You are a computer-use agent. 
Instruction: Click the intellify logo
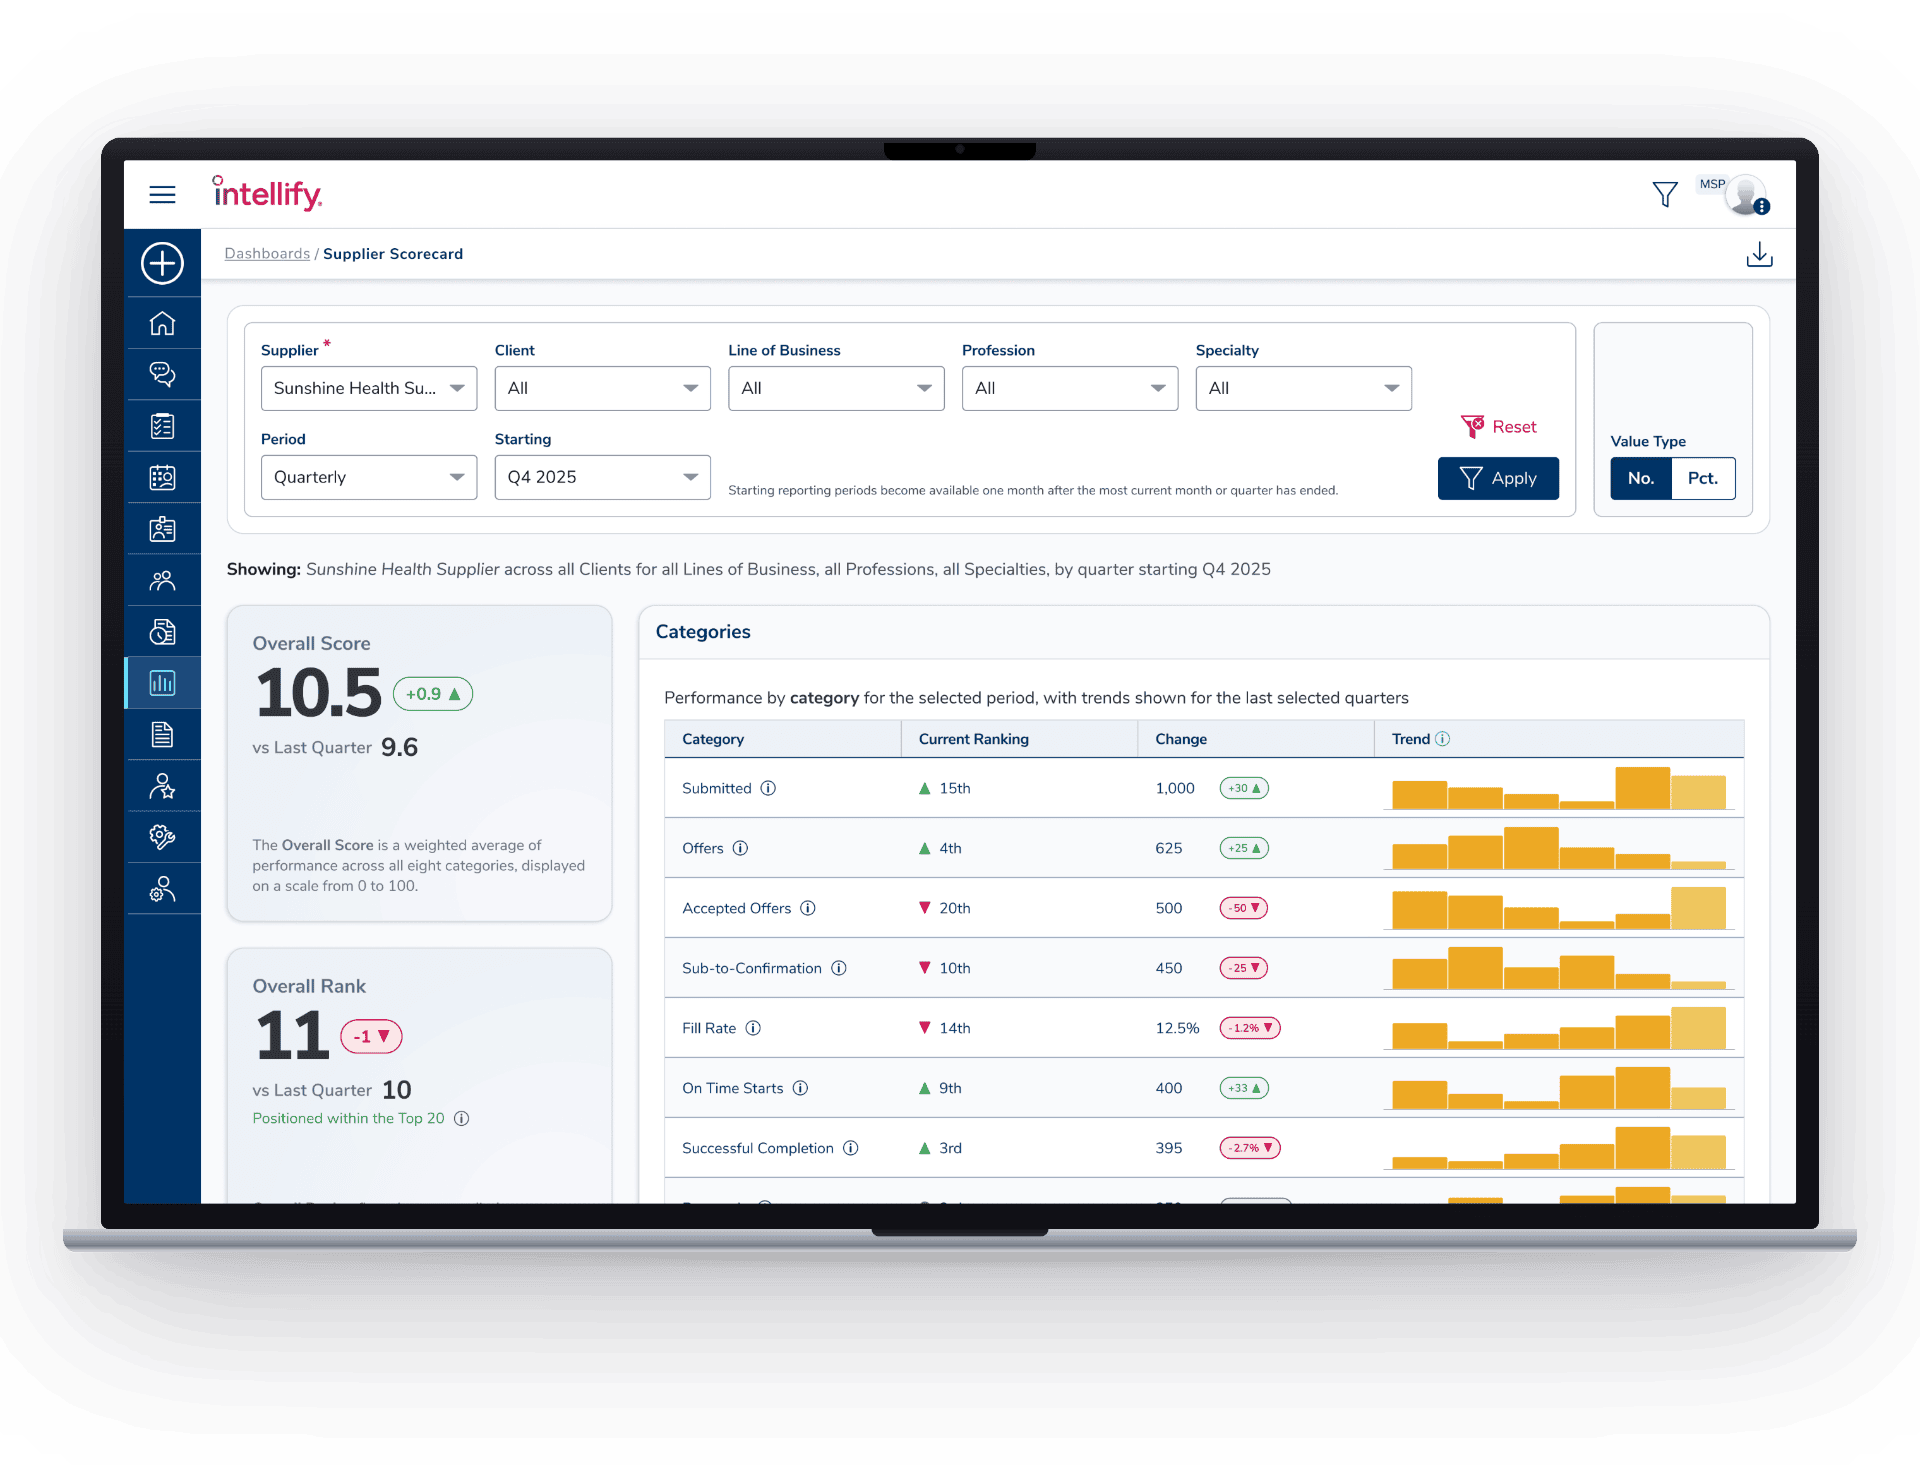tap(267, 193)
